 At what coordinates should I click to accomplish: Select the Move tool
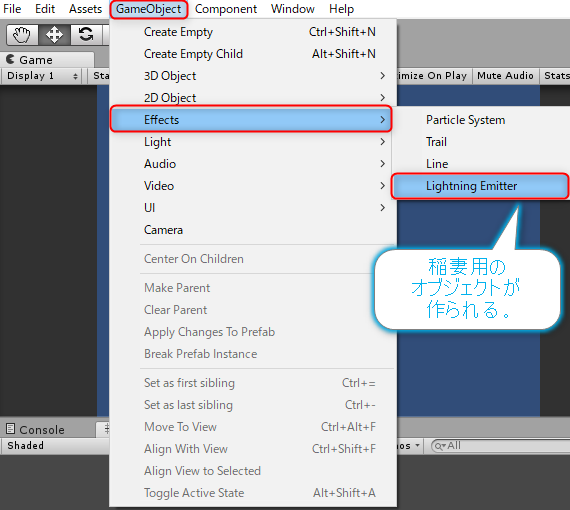(x=54, y=35)
